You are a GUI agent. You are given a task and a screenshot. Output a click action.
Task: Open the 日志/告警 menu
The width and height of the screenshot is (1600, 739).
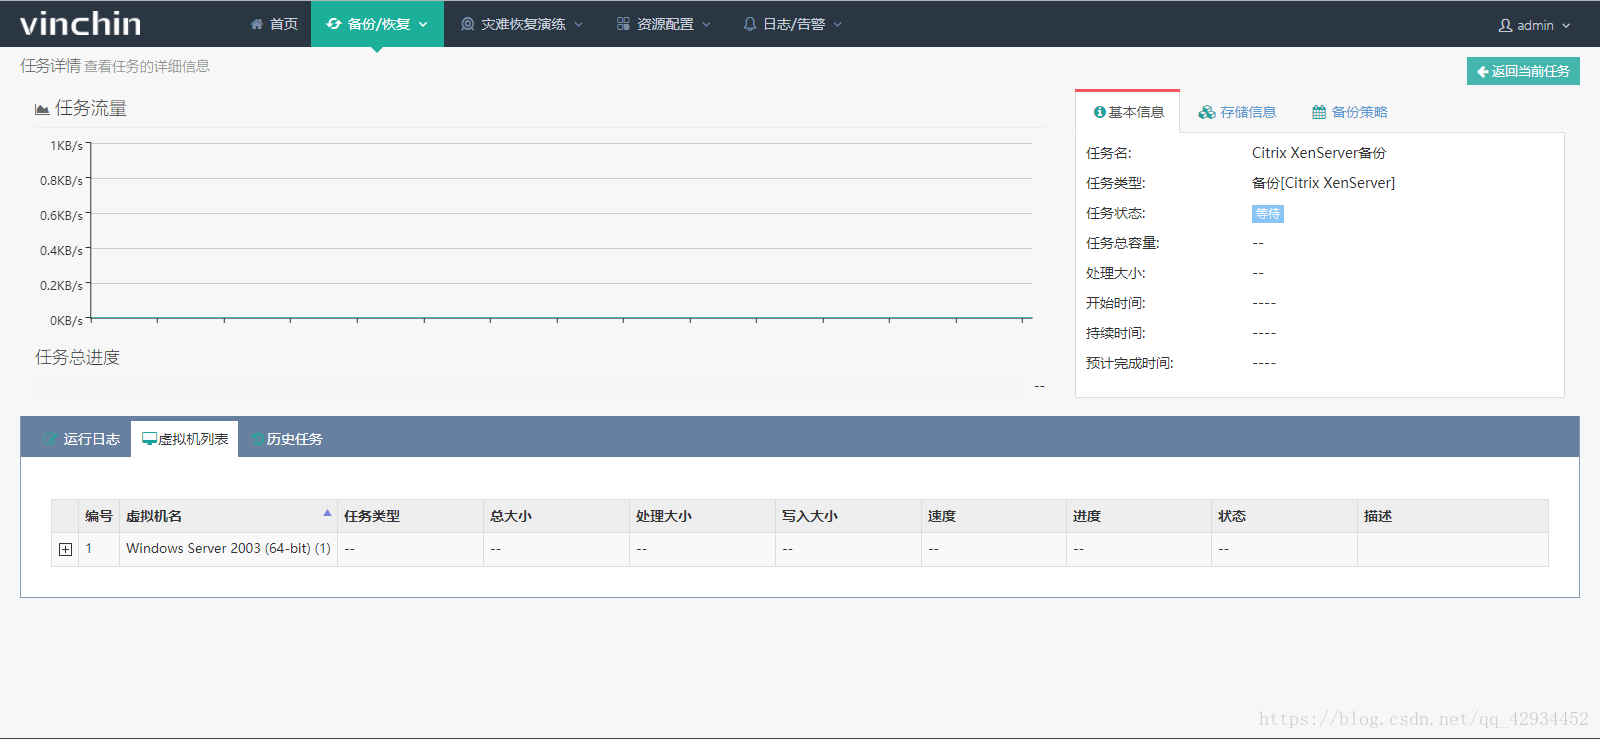coord(792,24)
